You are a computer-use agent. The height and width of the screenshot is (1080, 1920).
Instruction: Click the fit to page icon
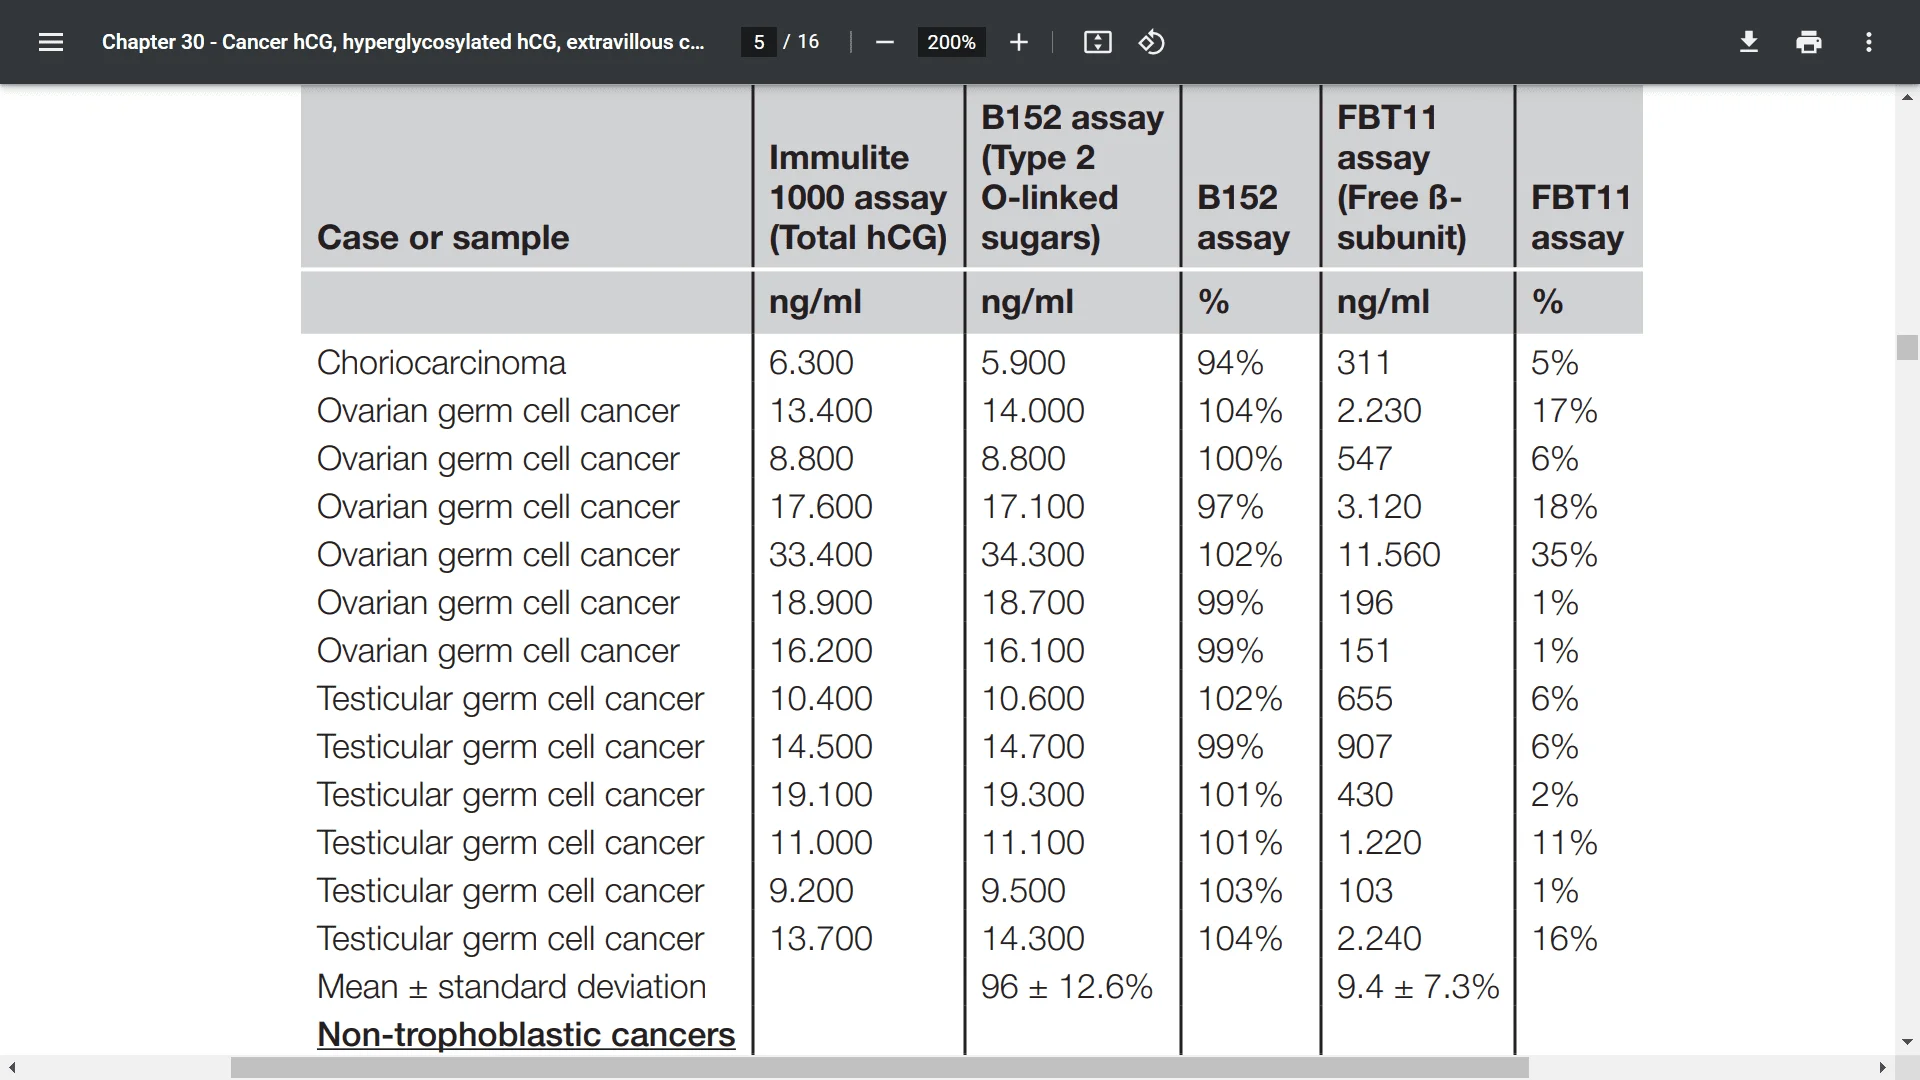[1097, 42]
